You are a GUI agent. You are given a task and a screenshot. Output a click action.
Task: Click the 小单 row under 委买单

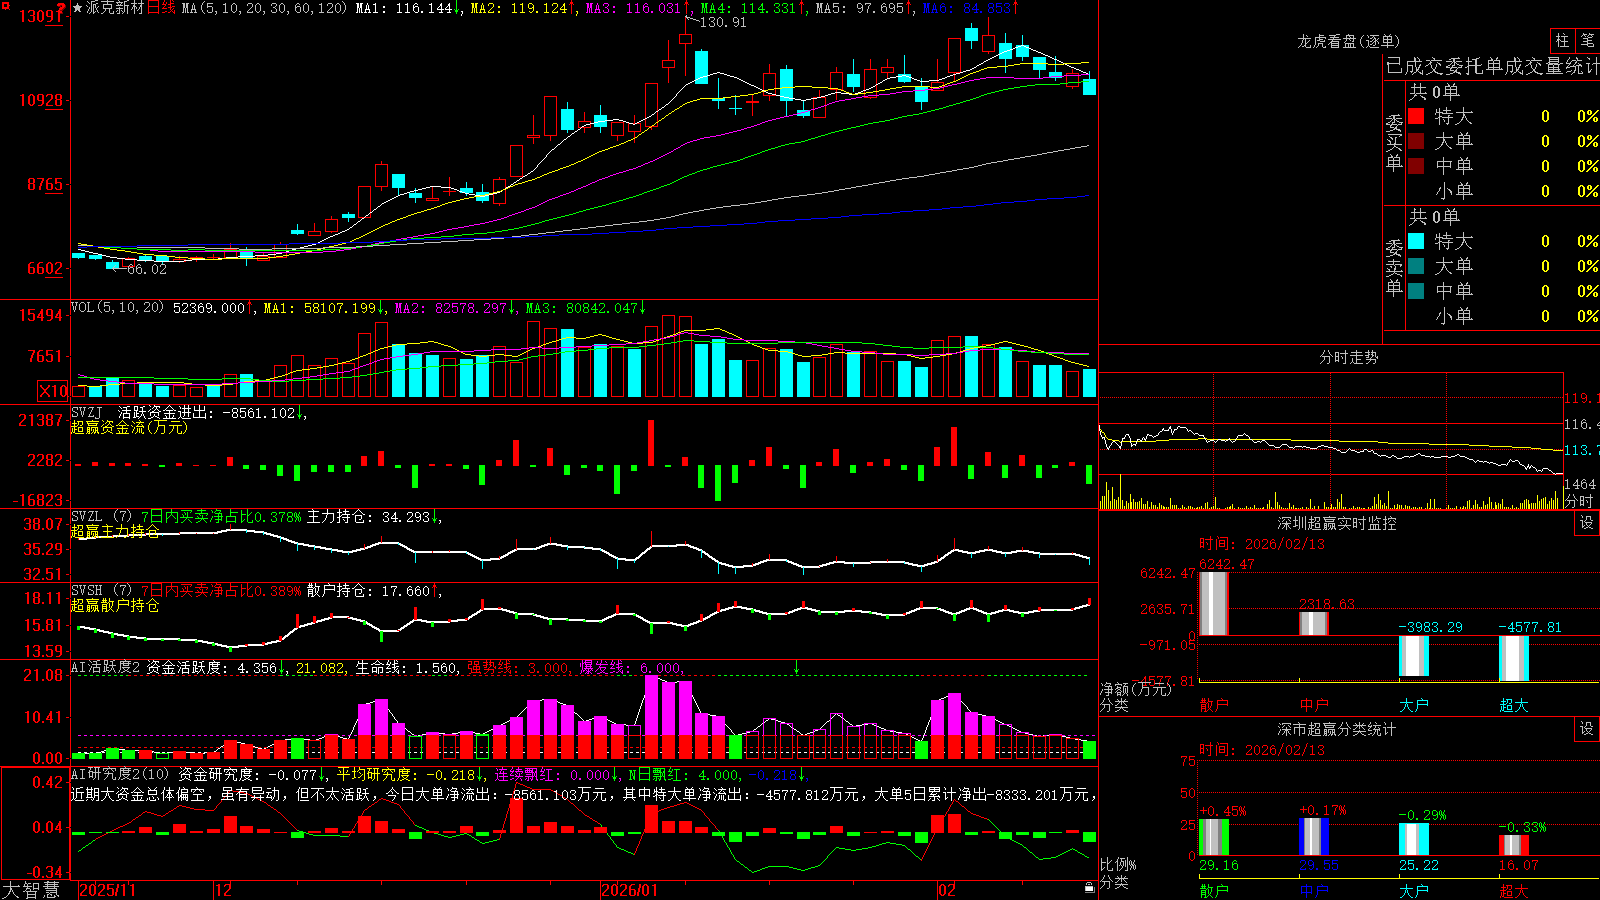click(1503, 191)
